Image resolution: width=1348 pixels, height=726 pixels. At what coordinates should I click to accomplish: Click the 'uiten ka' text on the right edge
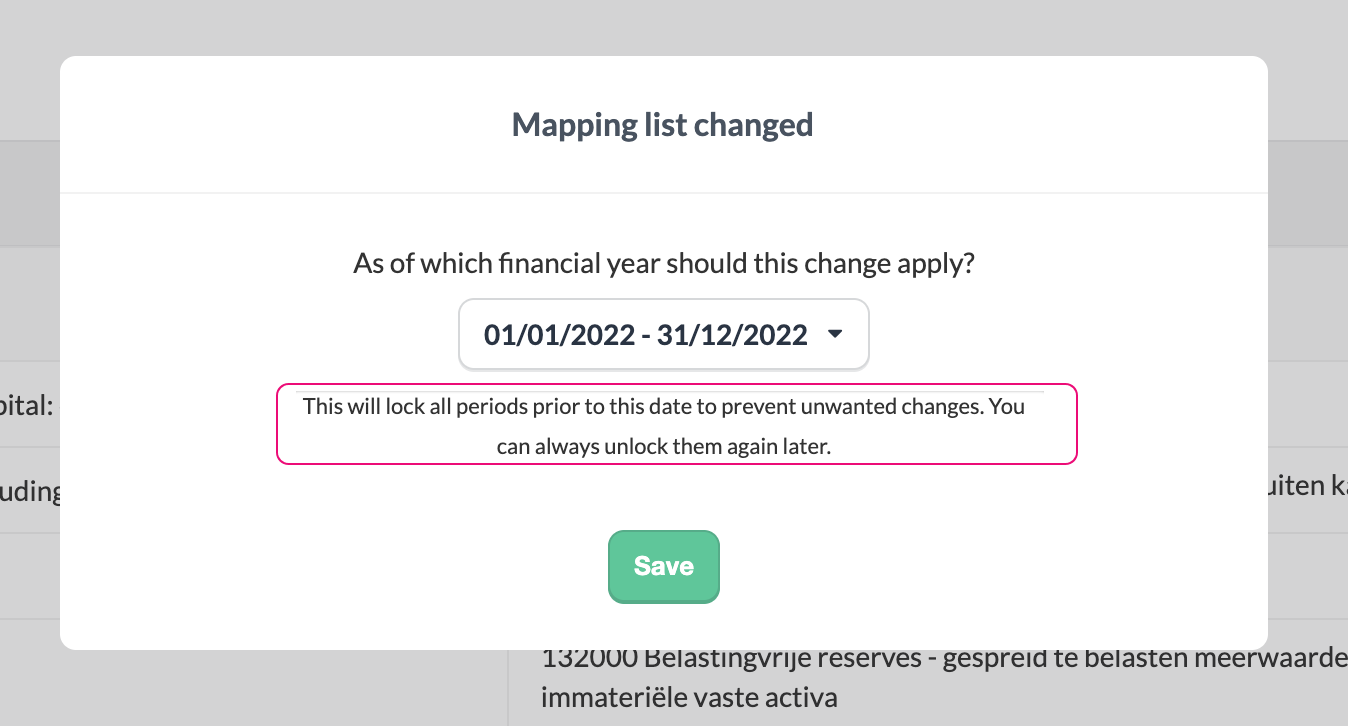coord(1308,486)
